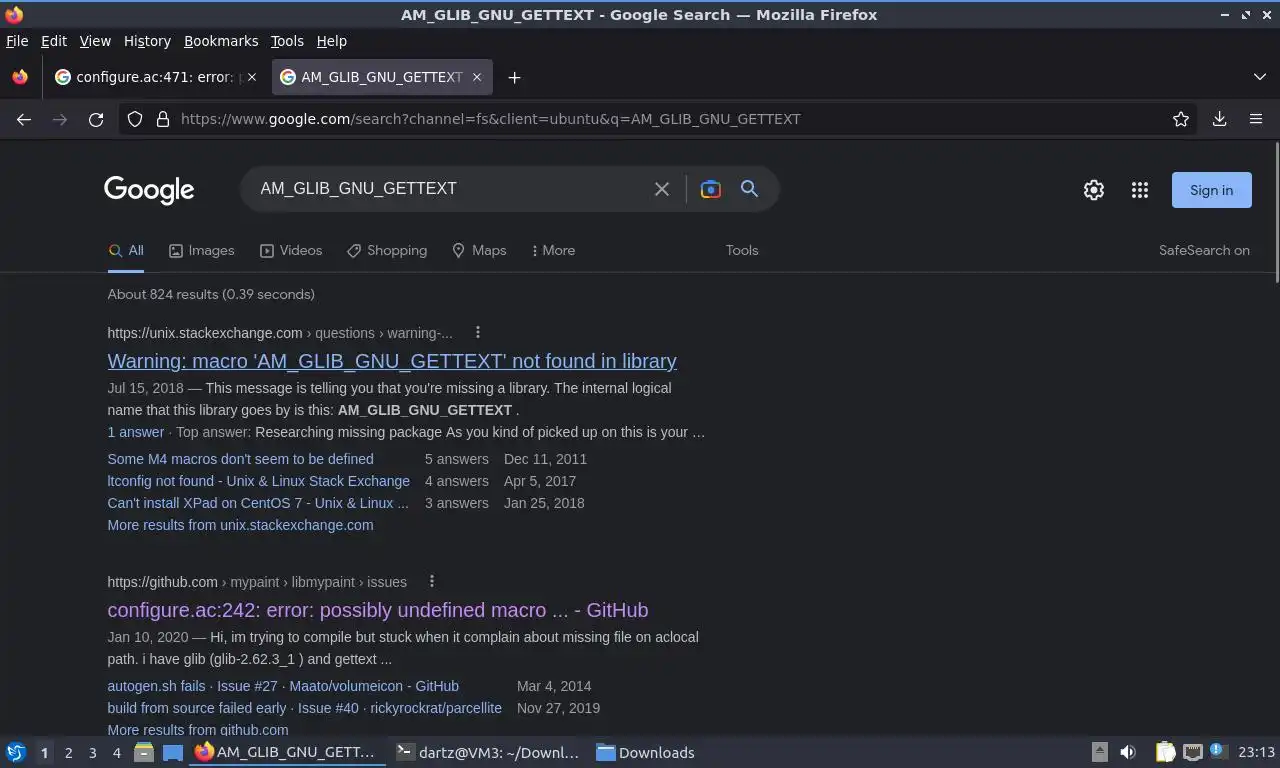Submit search with magnifier icon
This screenshot has height=768, width=1280.
pyautogui.click(x=749, y=189)
